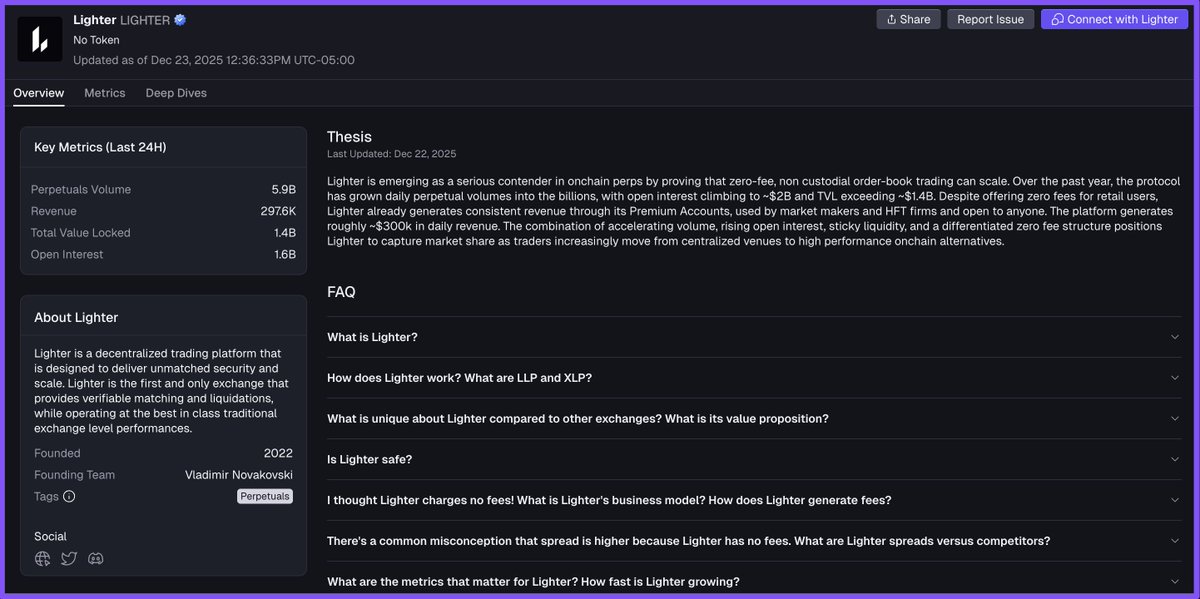Viewport: 1200px width, 599px height.
Task: Click the FAQ heading
Action: [341, 292]
